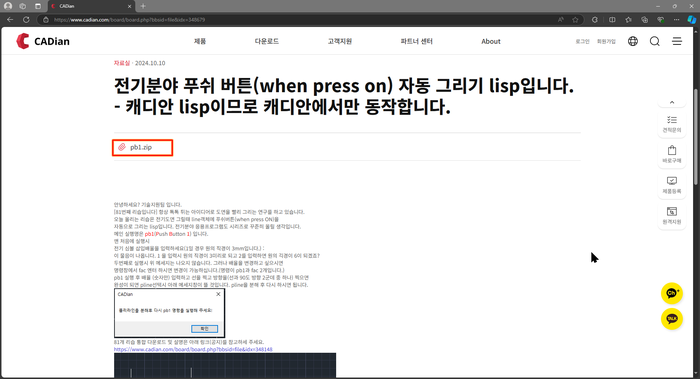Image resolution: width=700 pixels, height=379 pixels.
Task: Open the Copilot icon in browser toolbar
Action: pyautogui.click(x=692, y=20)
